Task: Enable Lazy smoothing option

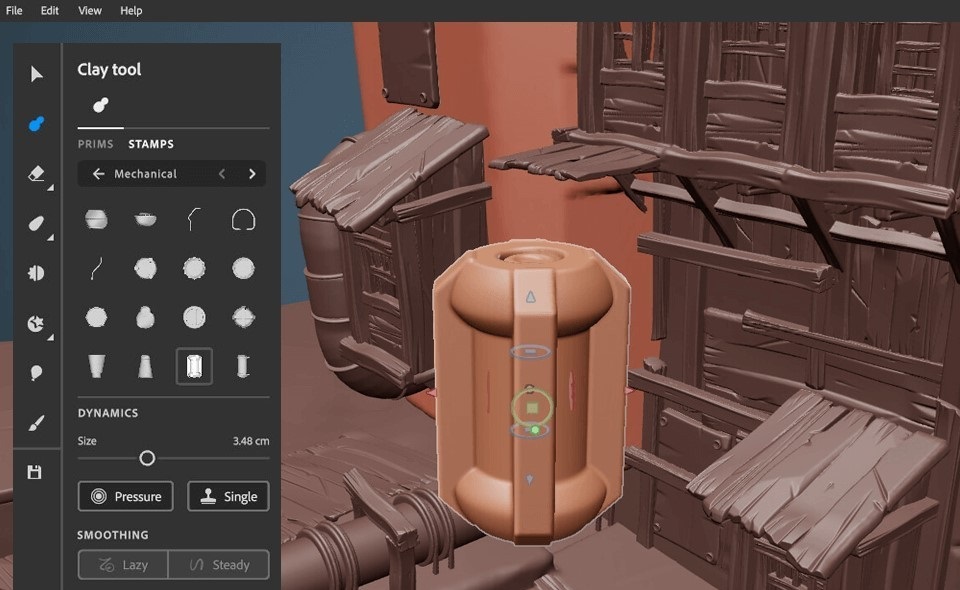Action: (x=123, y=565)
